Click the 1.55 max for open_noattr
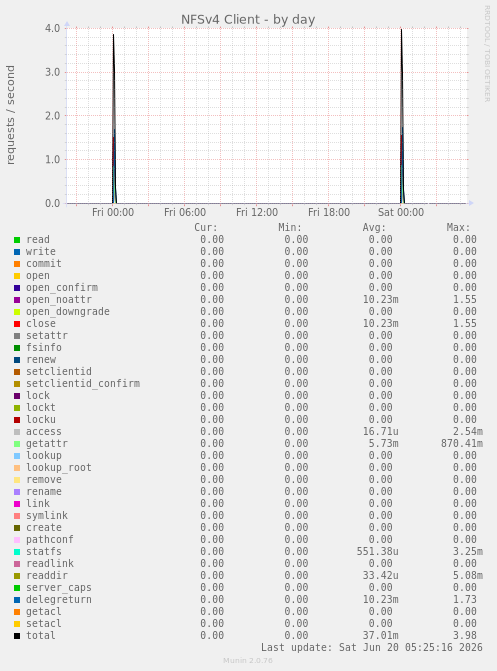 (x=465, y=300)
